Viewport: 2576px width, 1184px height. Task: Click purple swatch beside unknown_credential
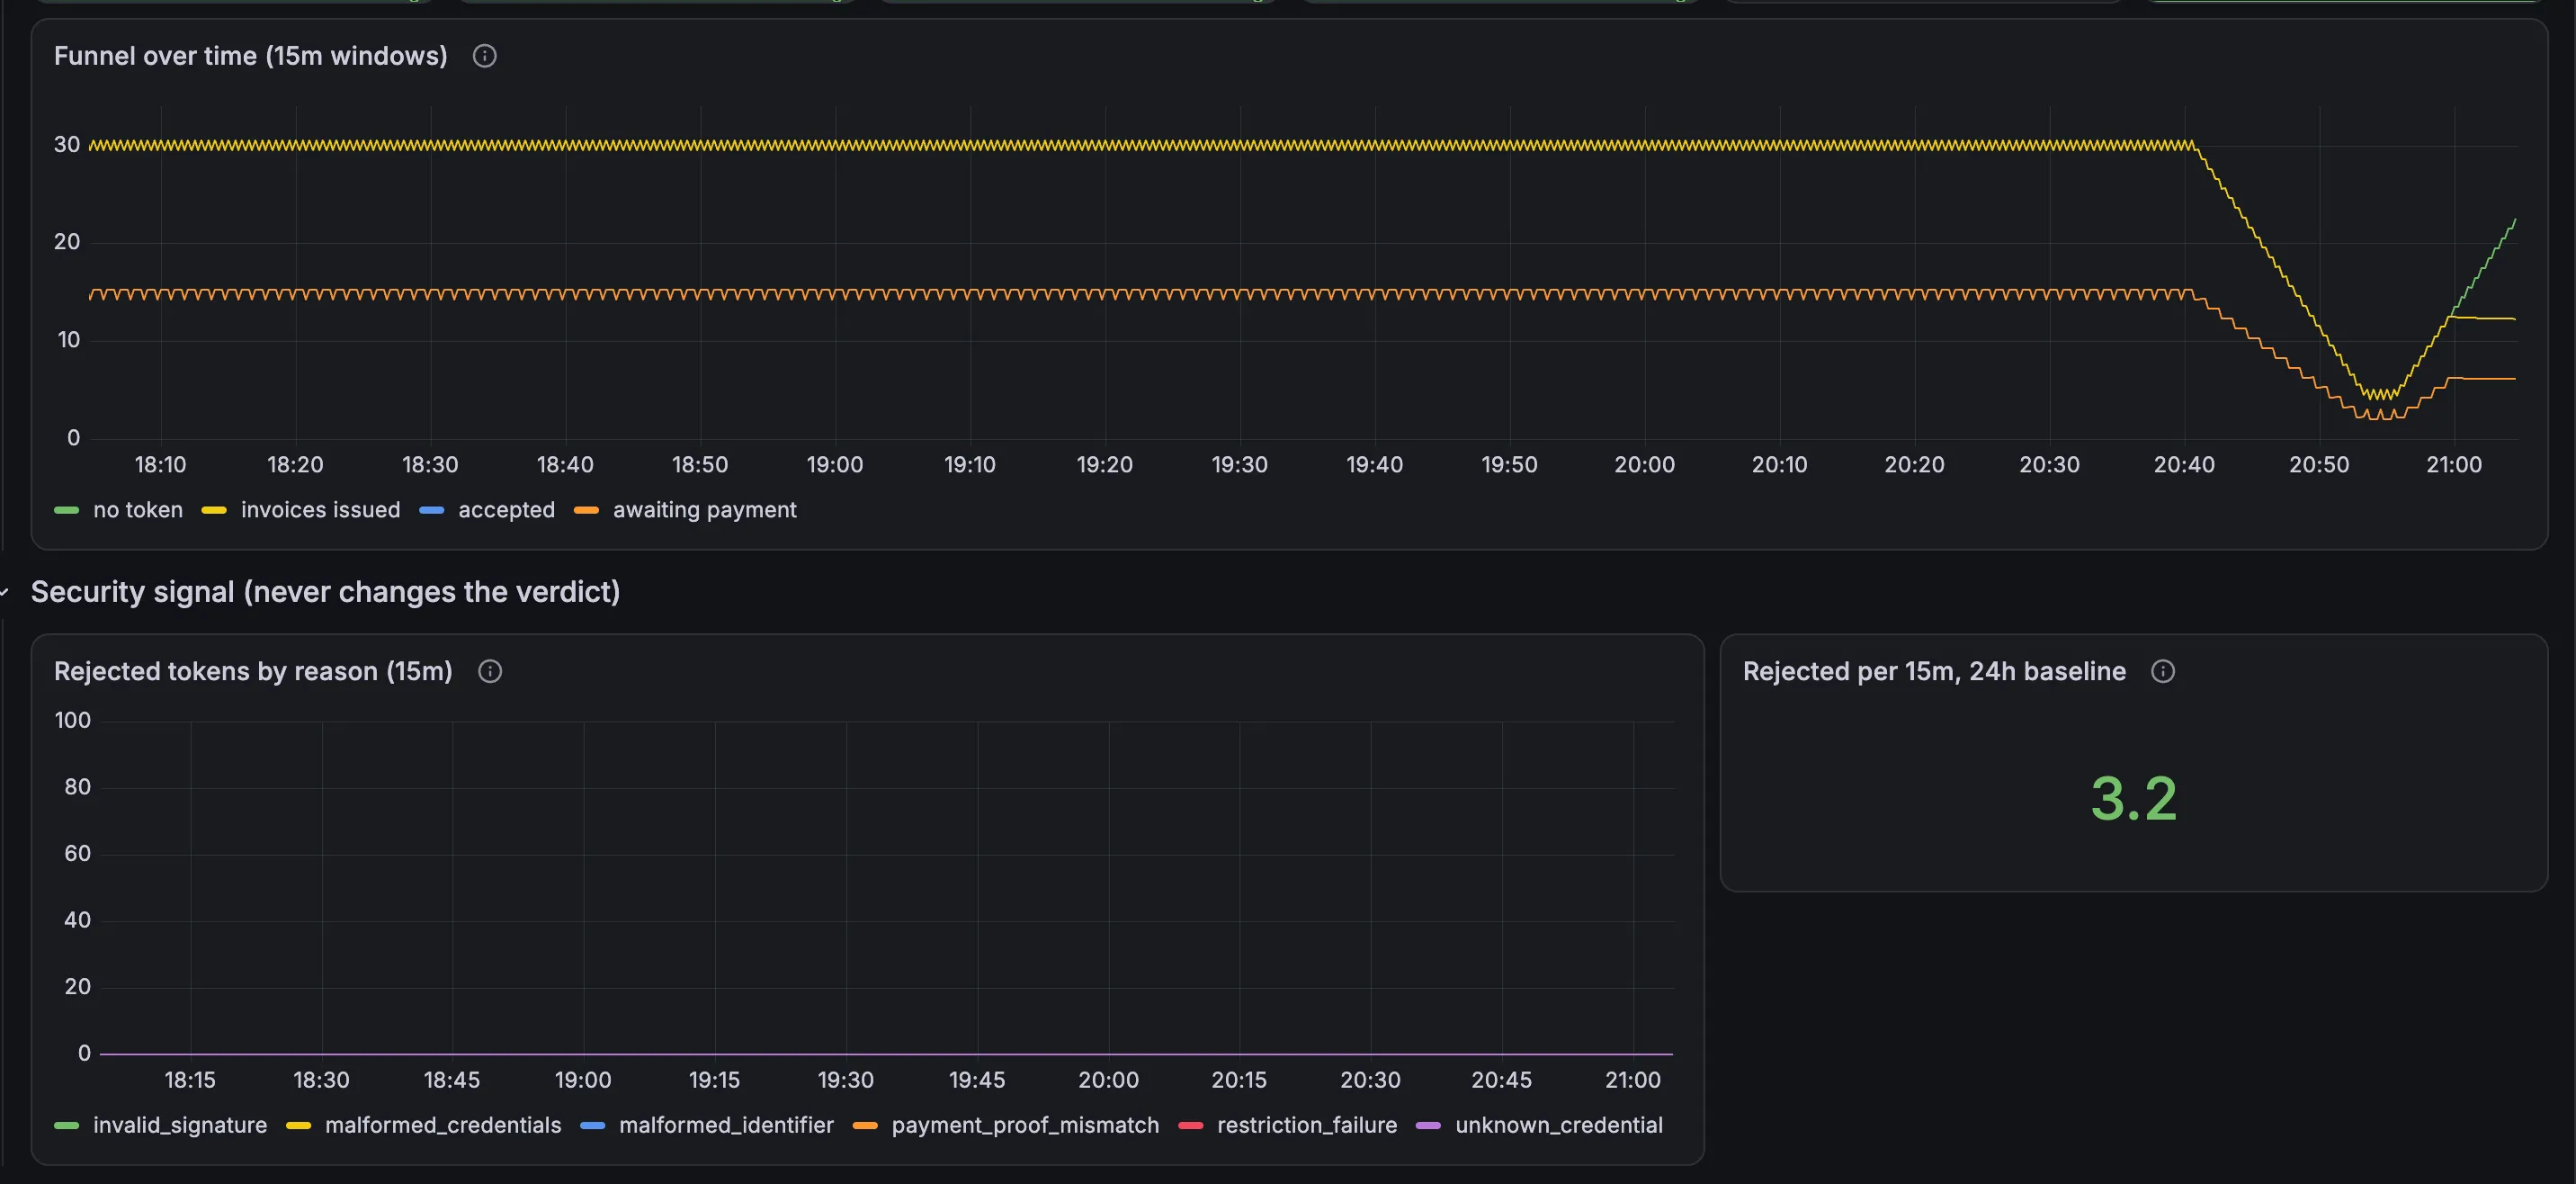point(1428,1125)
